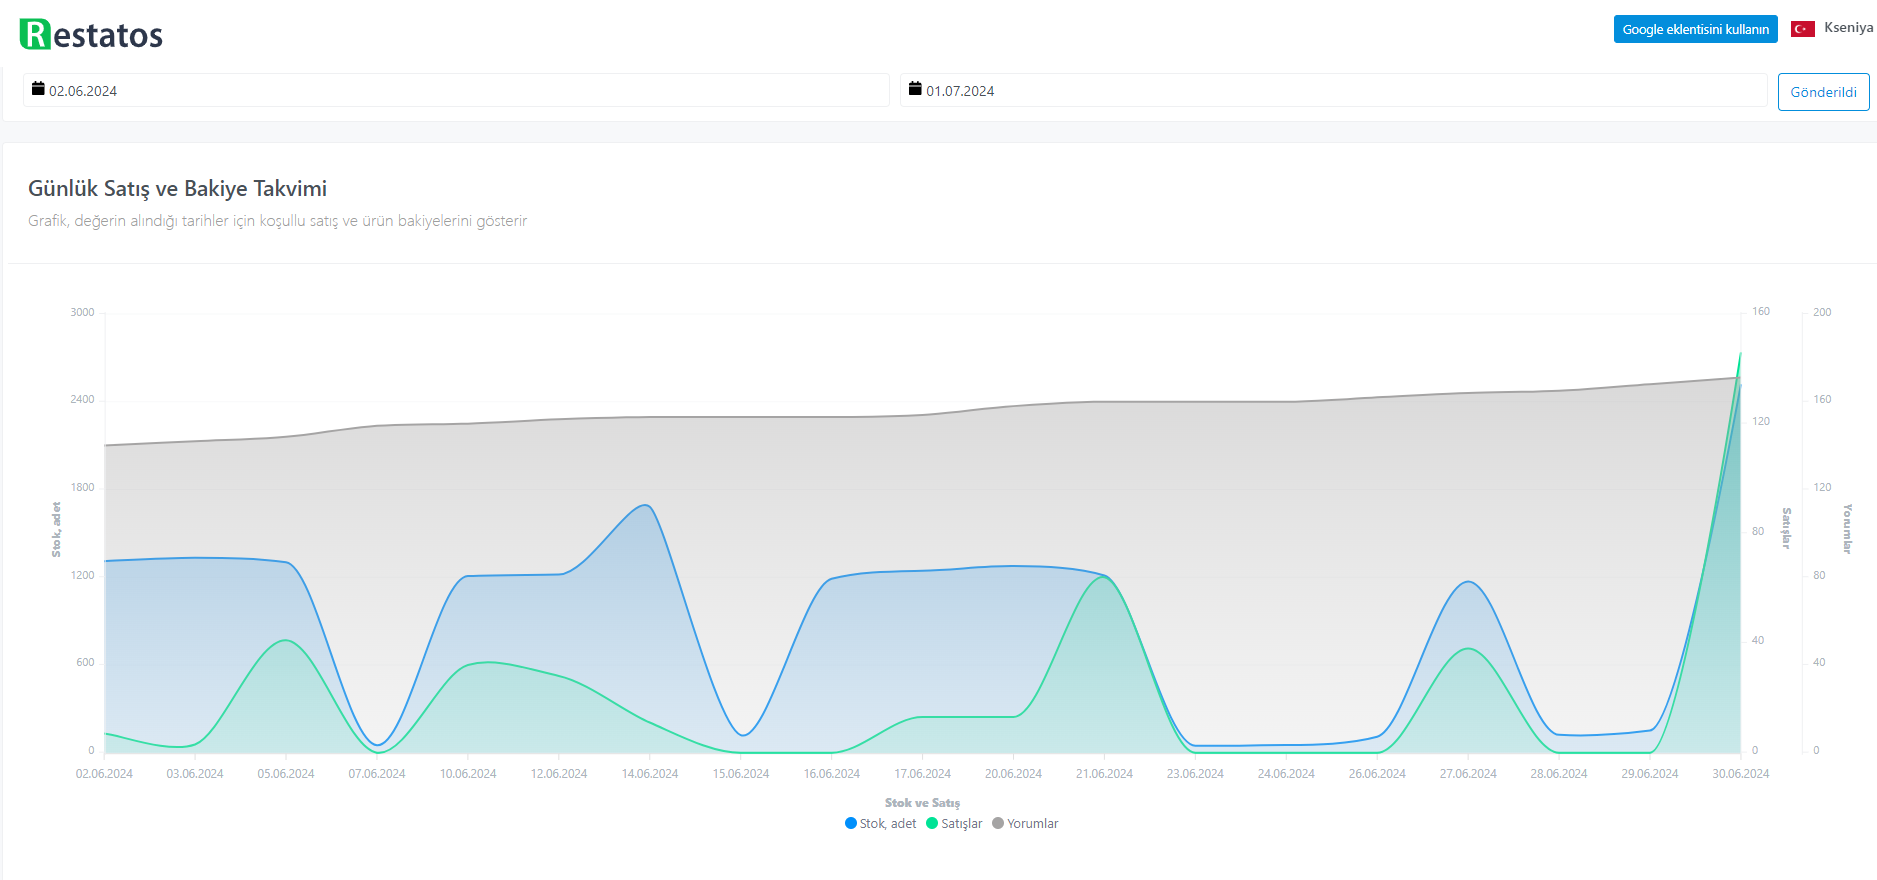Click the Satışlar right axis title
This screenshot has height=880, width=1877.
click(x=1787, y=528)
